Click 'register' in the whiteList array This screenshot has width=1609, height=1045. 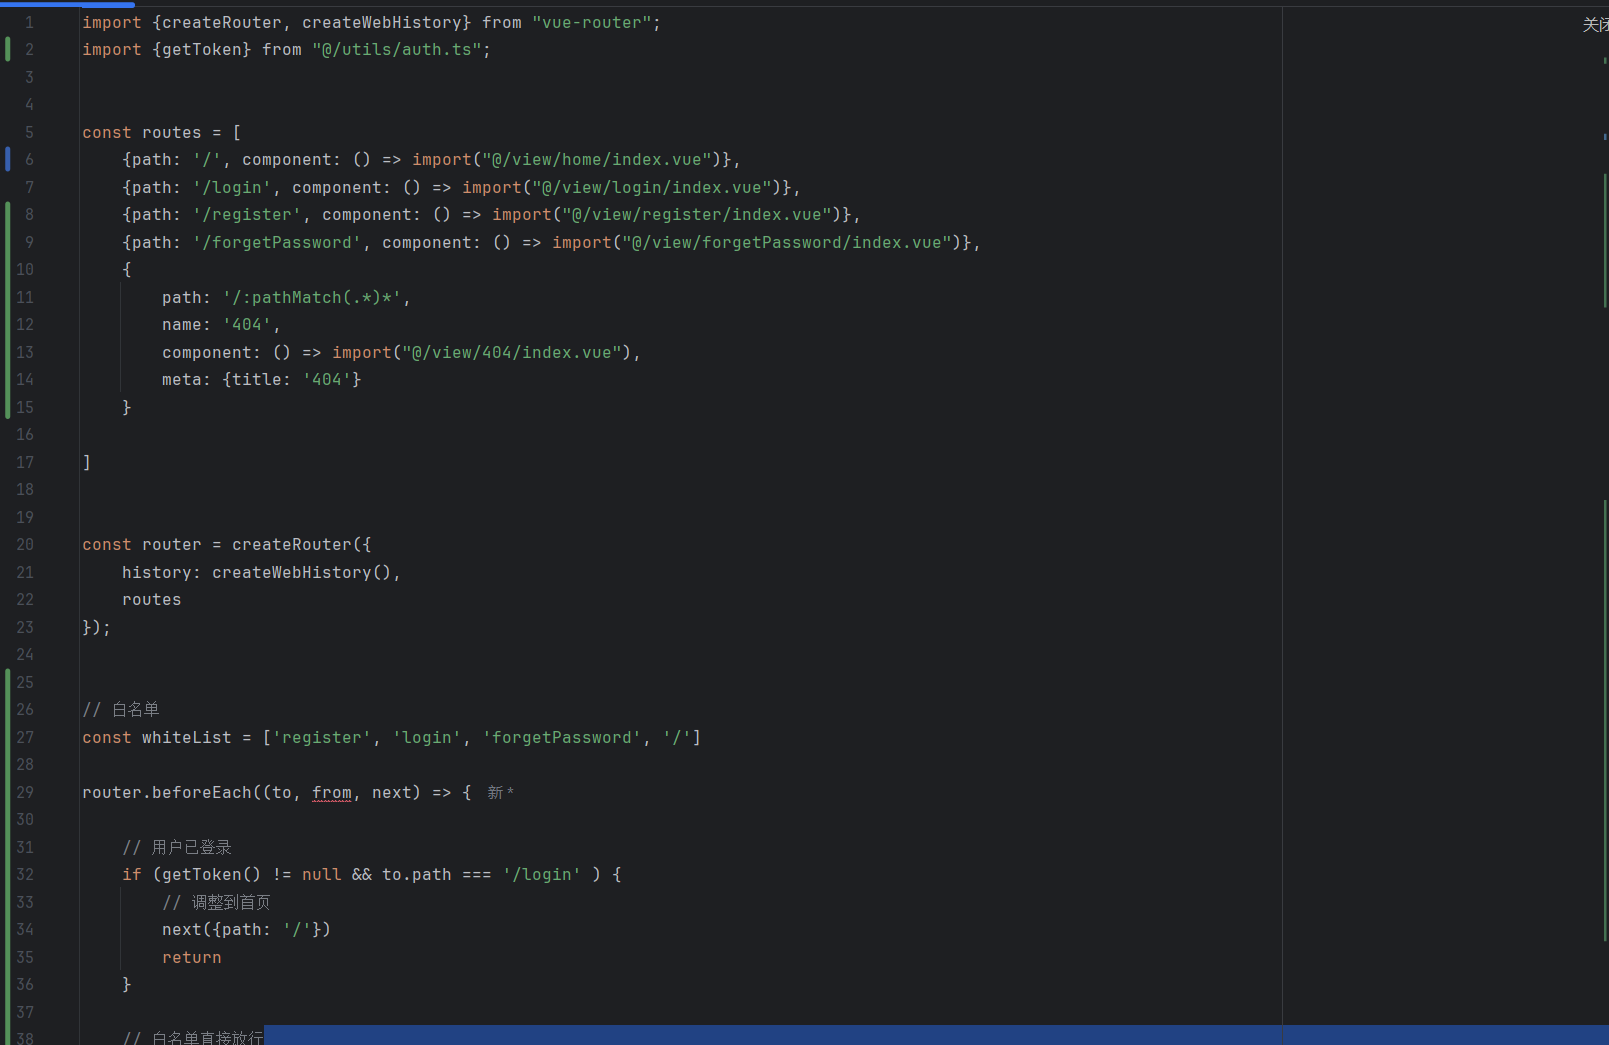322,738
